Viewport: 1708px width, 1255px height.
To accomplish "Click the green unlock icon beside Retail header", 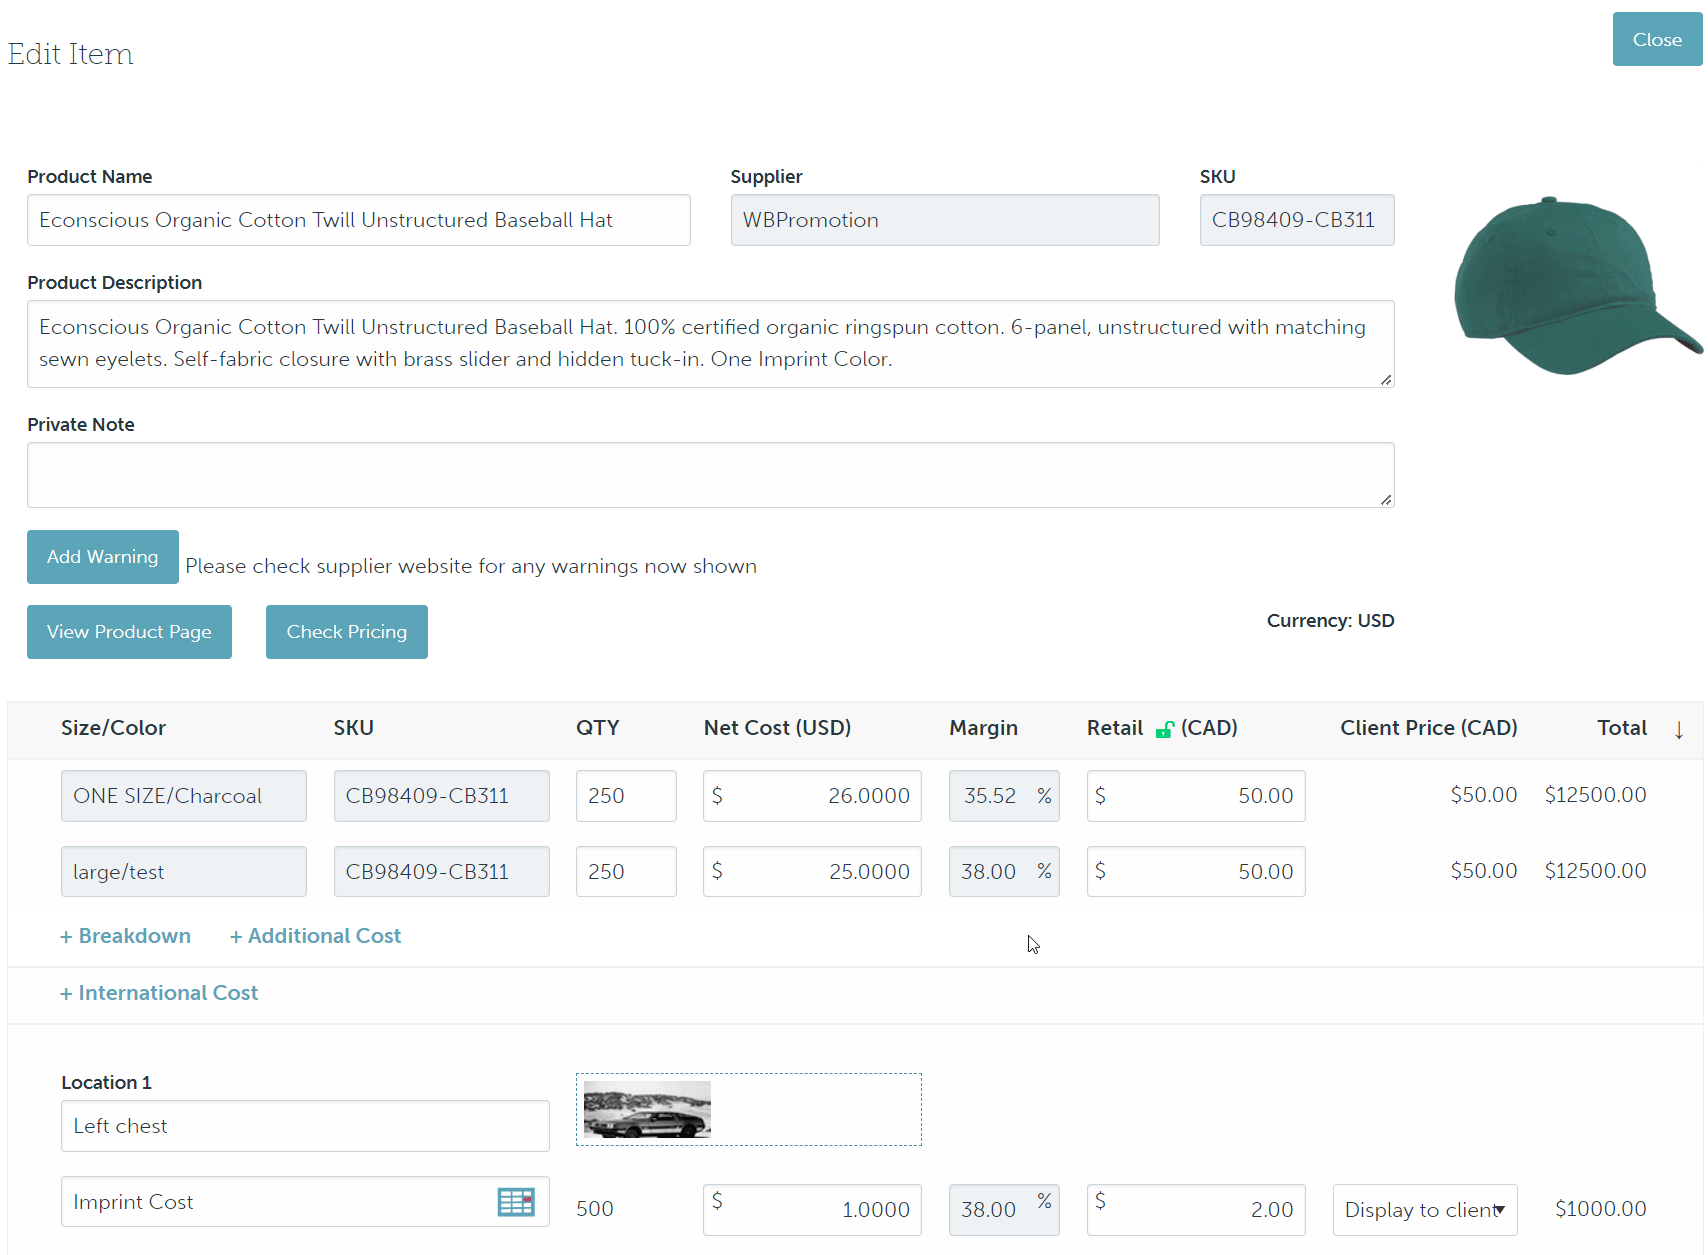I will (x=1165, y=728).
